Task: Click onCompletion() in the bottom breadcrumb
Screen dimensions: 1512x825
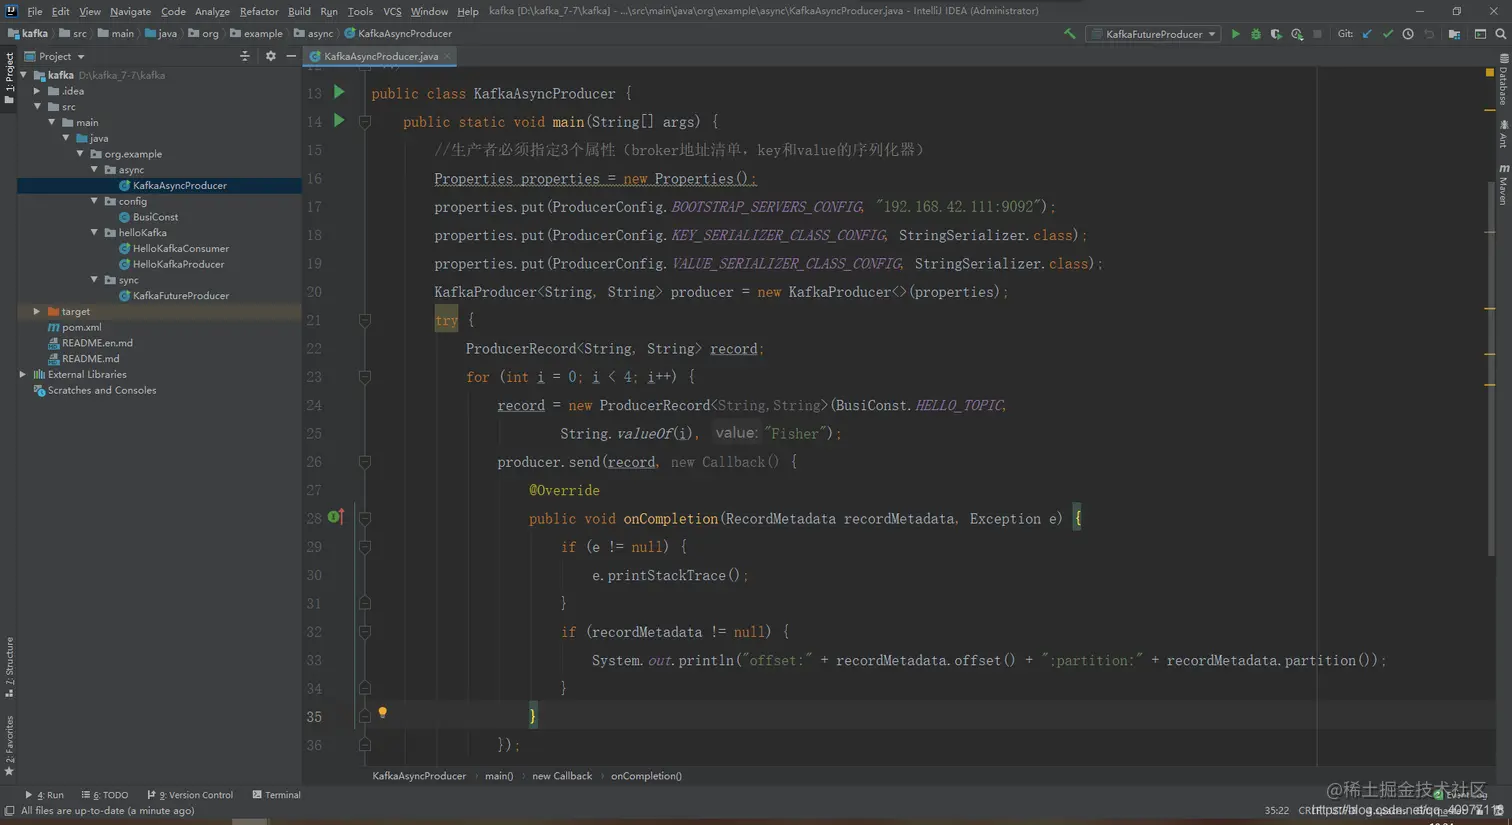Action: [646, 776]
